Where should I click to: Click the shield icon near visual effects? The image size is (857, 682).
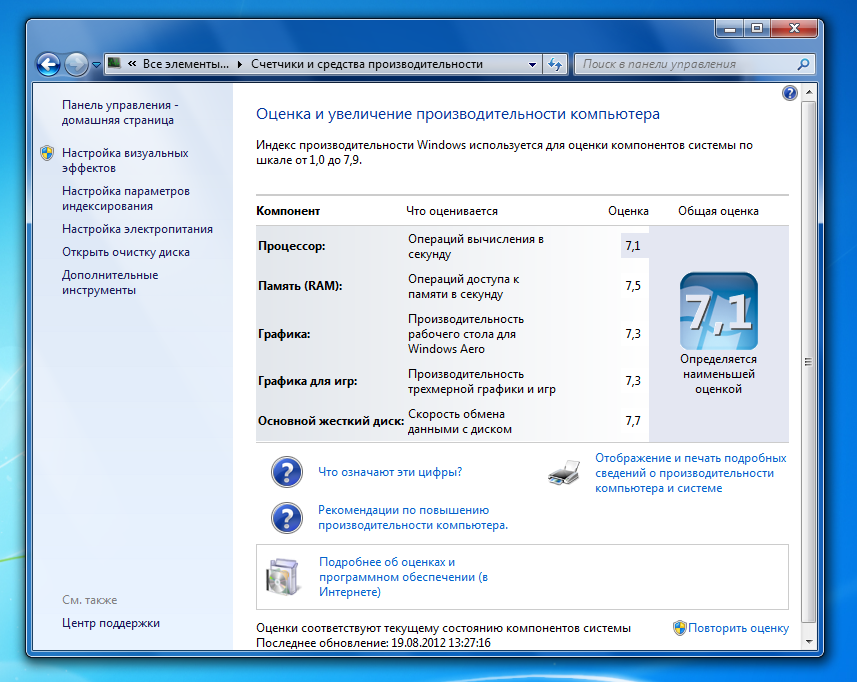click(47, 153)
